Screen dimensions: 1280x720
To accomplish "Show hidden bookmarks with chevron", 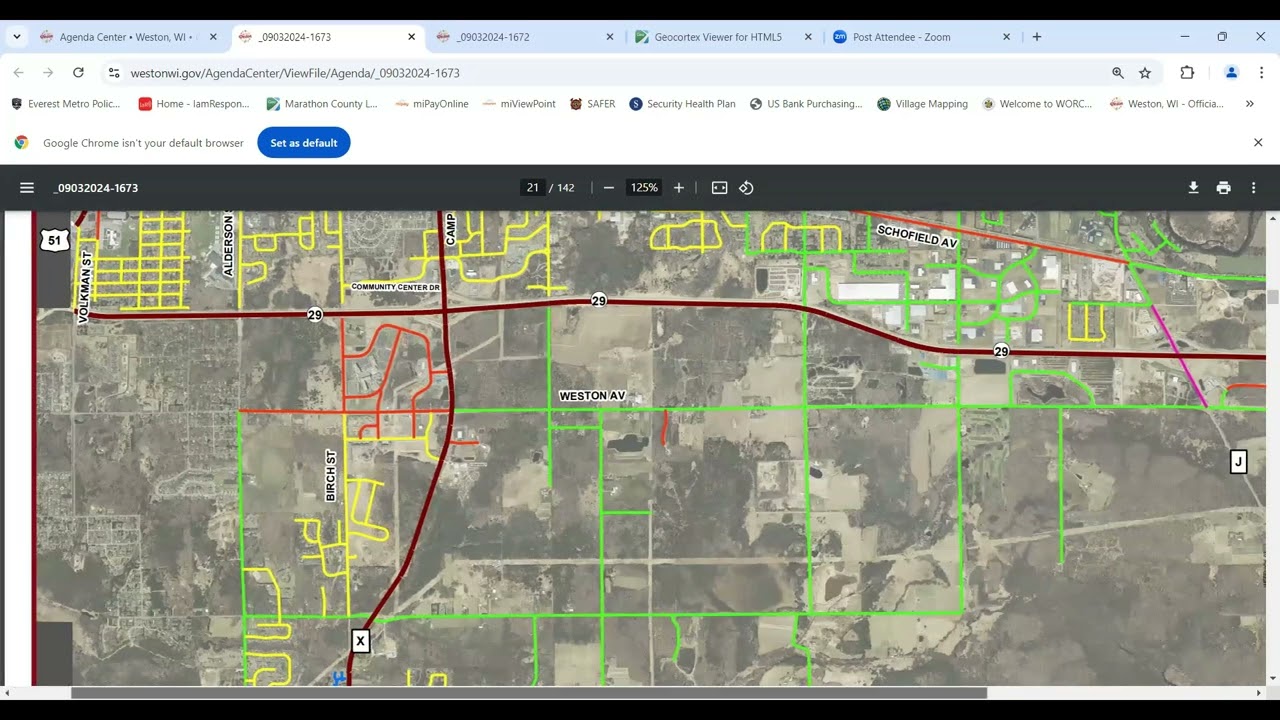I will tap(1249, 104).
